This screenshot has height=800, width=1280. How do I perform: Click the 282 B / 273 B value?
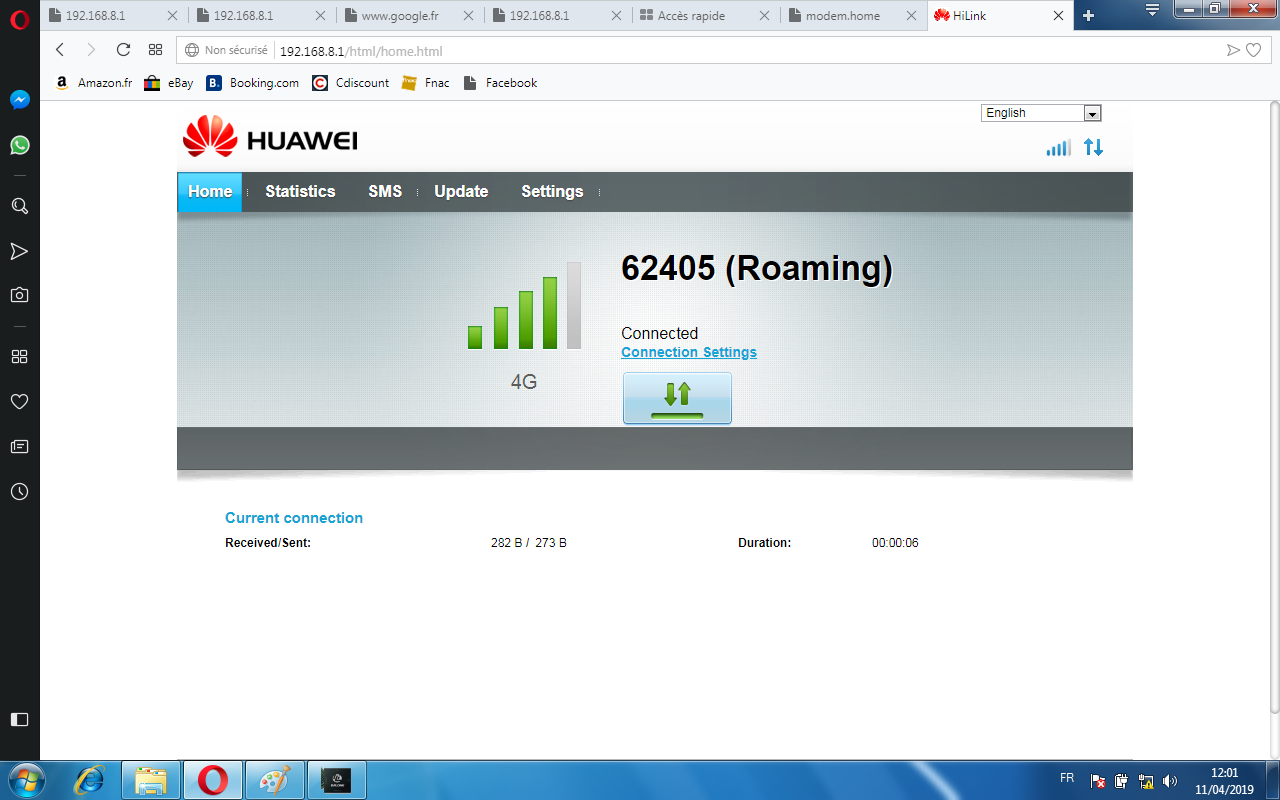click(x=528, y=543)
